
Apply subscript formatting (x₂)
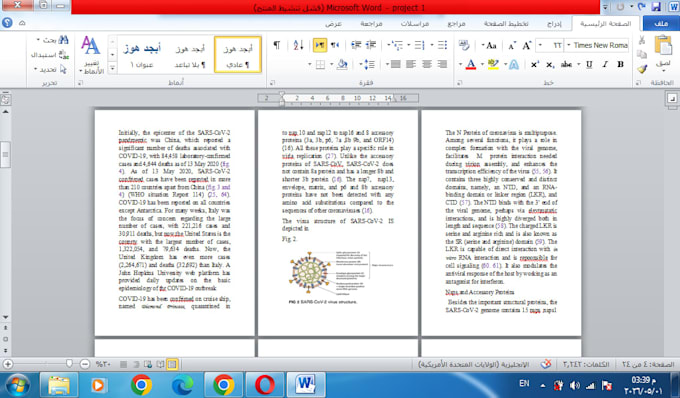point(550,65)
